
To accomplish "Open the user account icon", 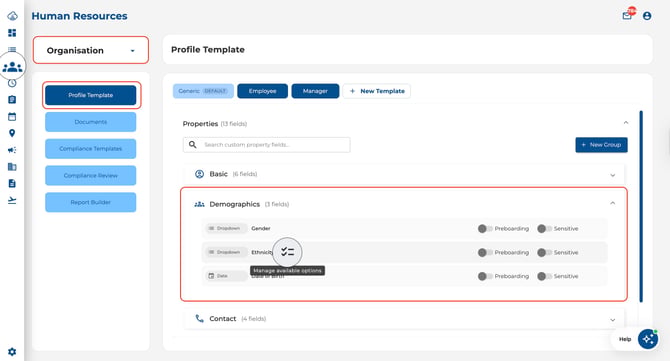I will [647, 16].
